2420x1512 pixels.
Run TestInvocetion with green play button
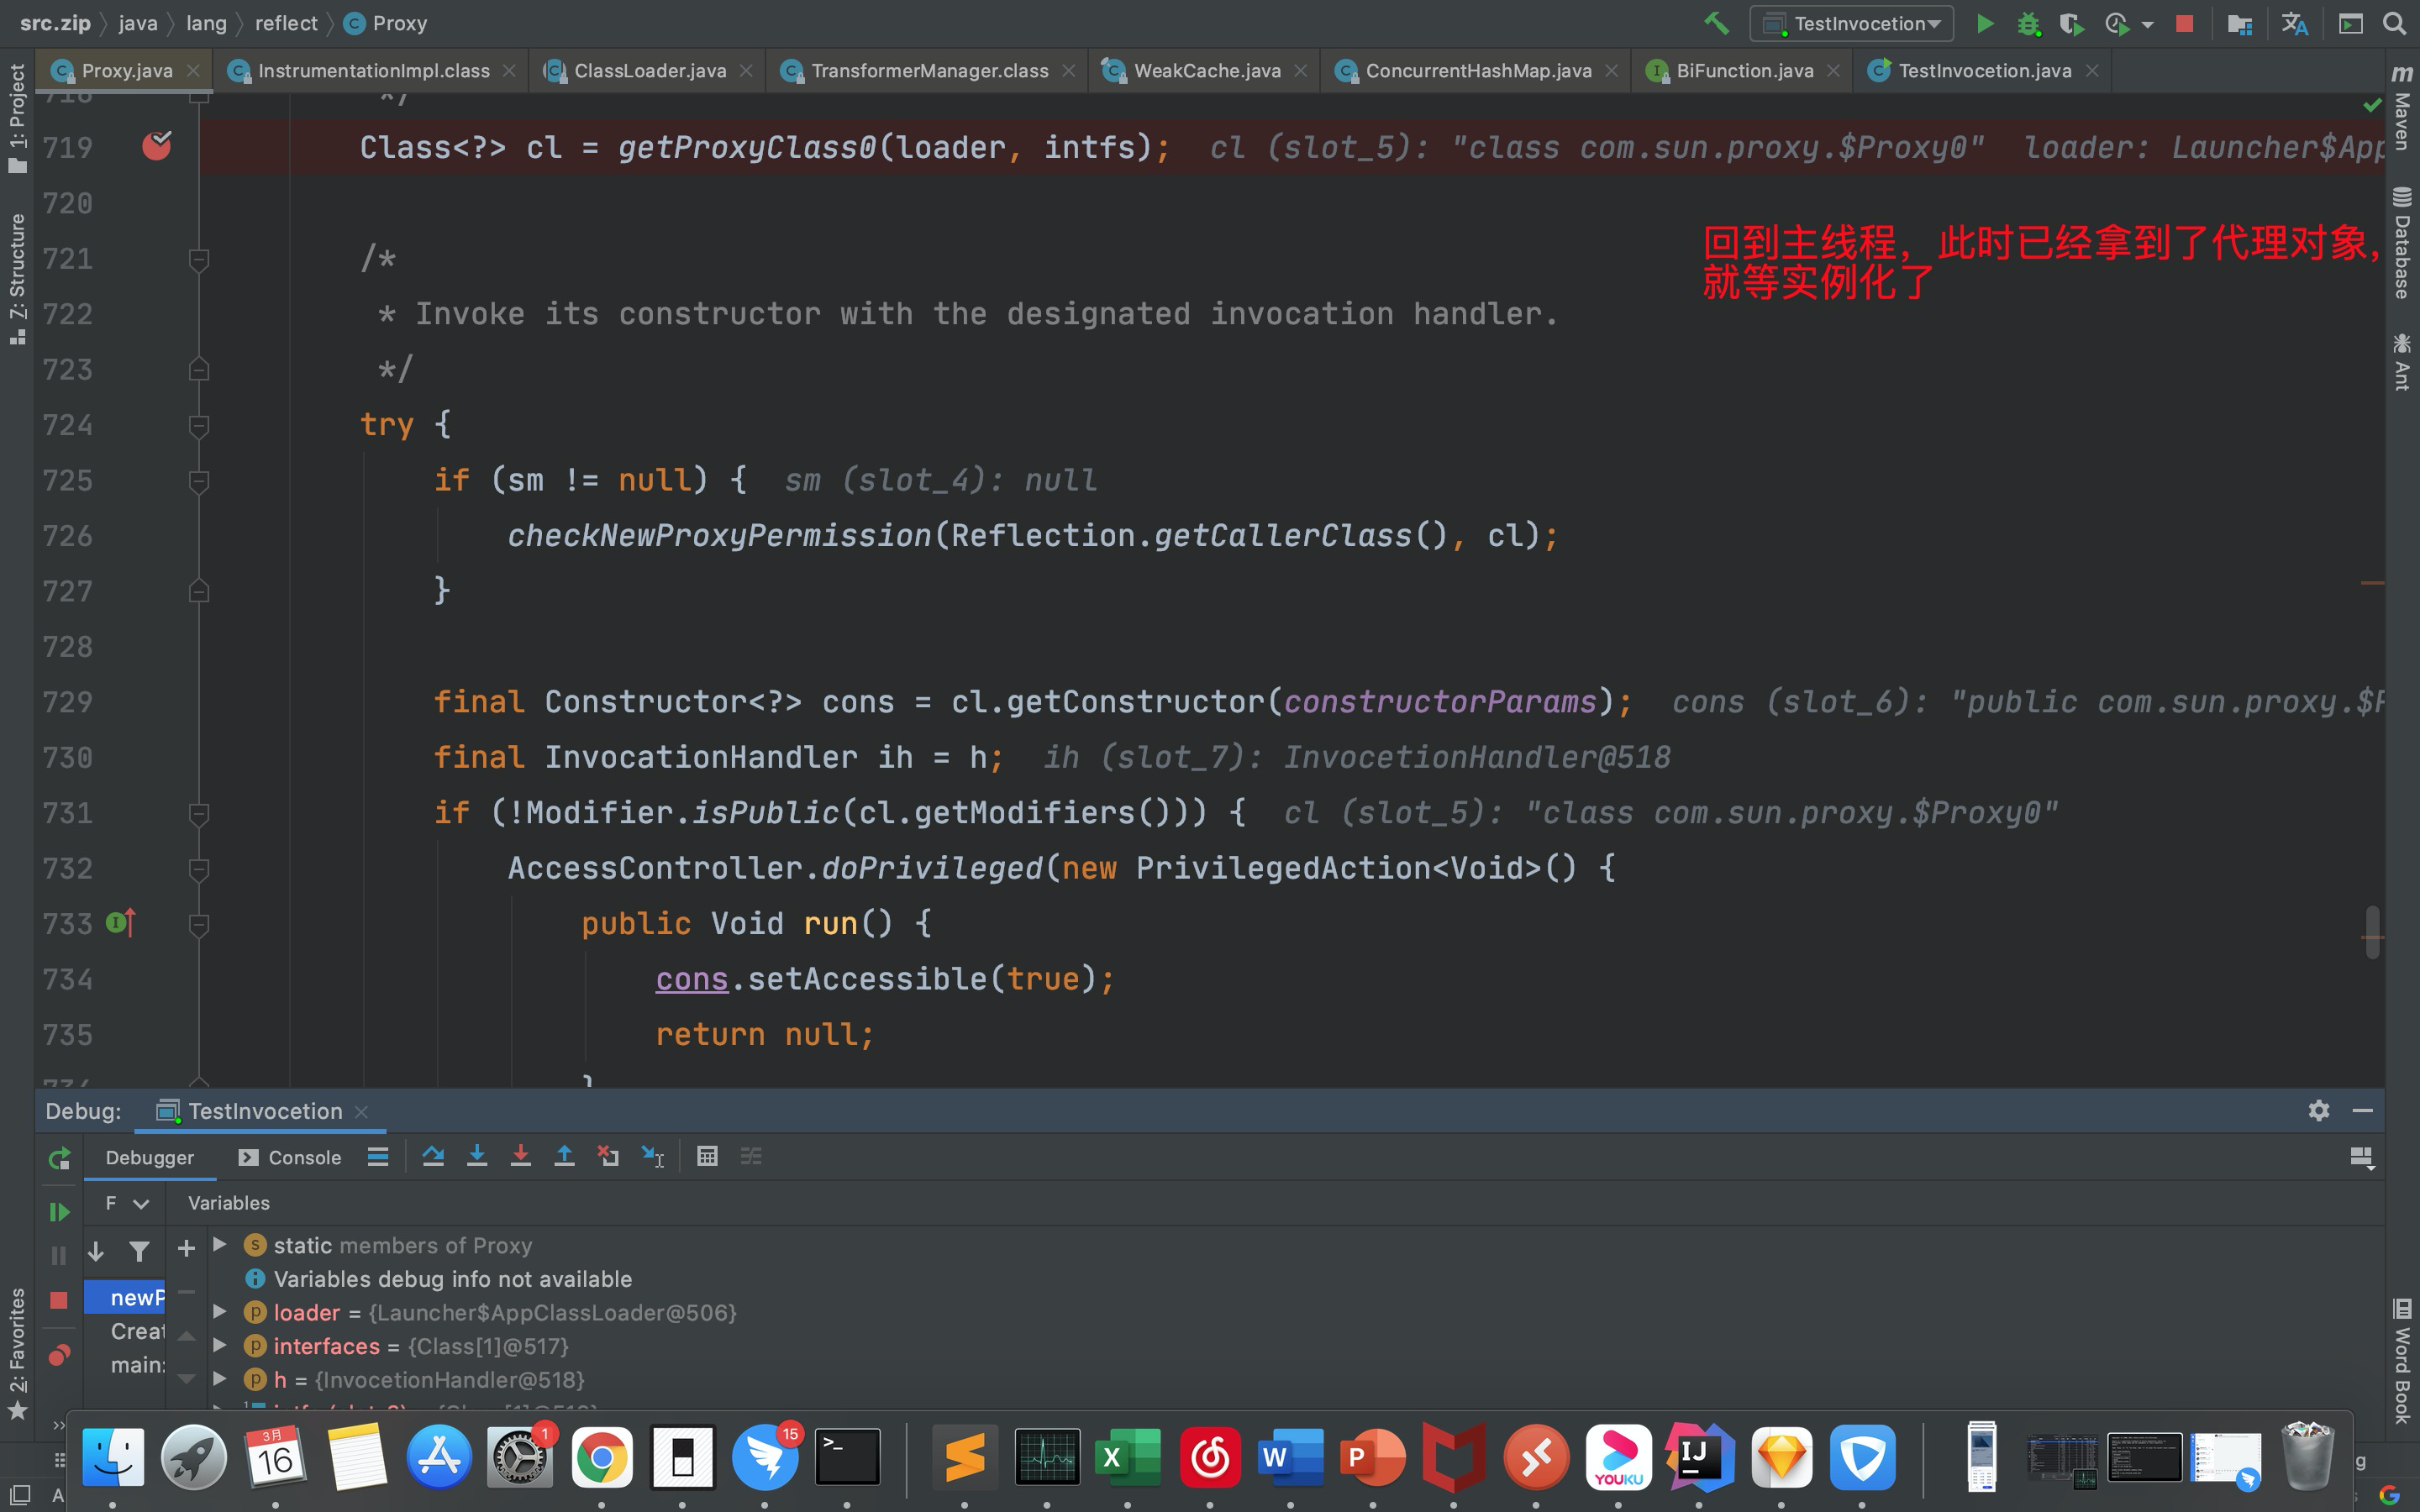point(1985,23)
